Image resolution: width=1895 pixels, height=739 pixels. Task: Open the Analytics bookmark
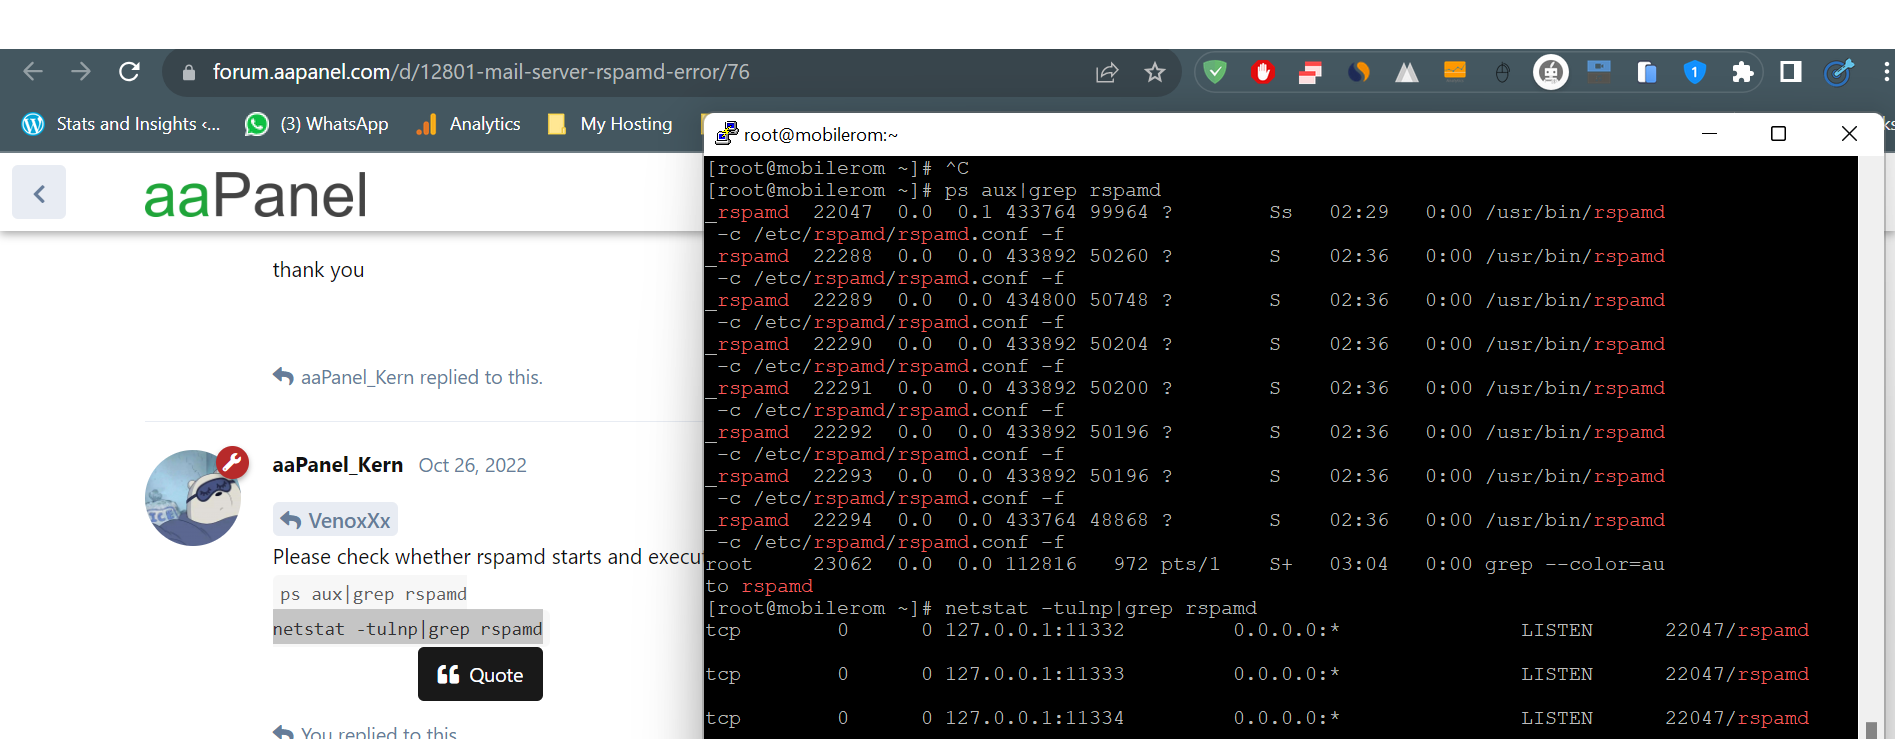pyautogui.click(x=470, y=124)
